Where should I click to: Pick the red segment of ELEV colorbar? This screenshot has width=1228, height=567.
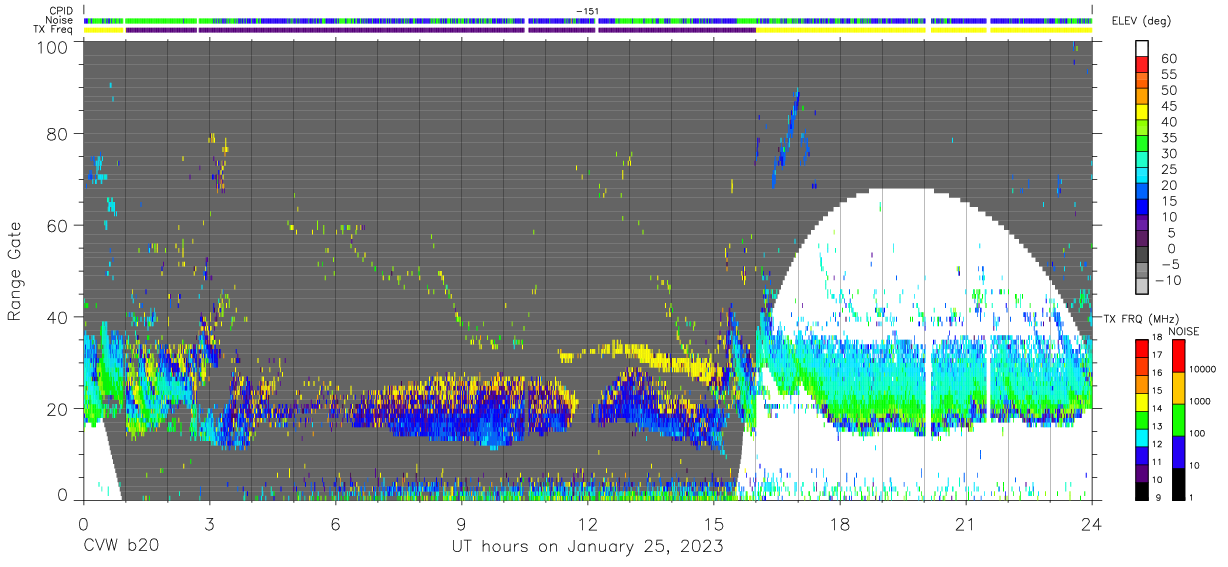coord(1143,64)
